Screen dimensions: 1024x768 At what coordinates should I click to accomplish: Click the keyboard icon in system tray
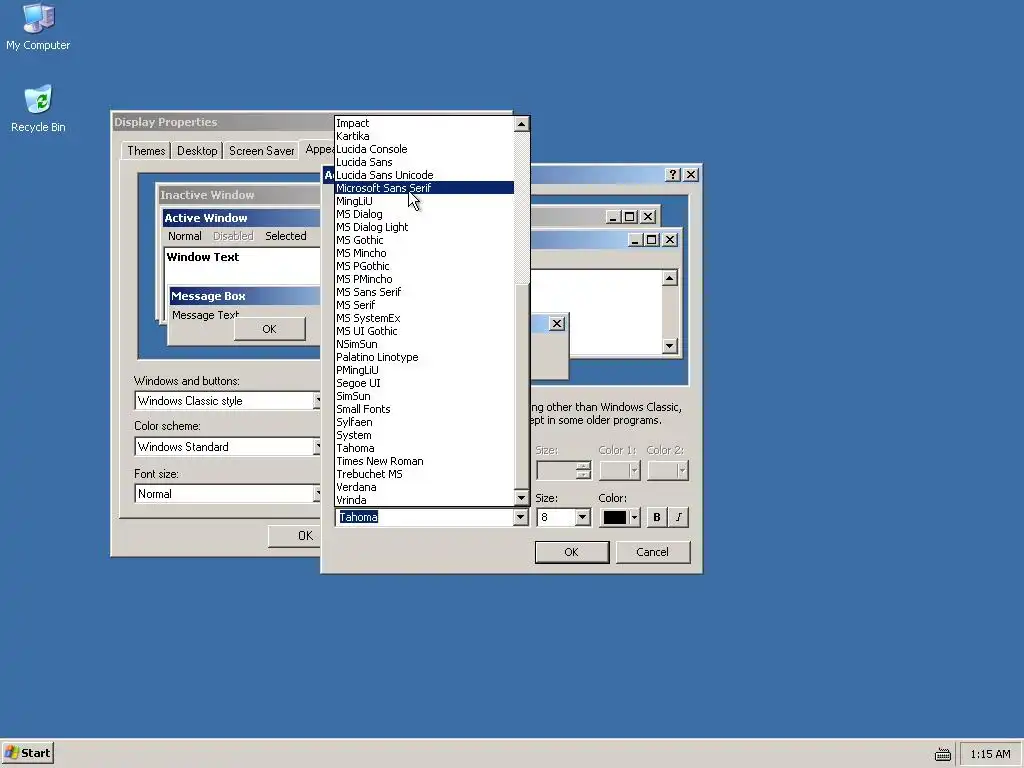[942, 754]
